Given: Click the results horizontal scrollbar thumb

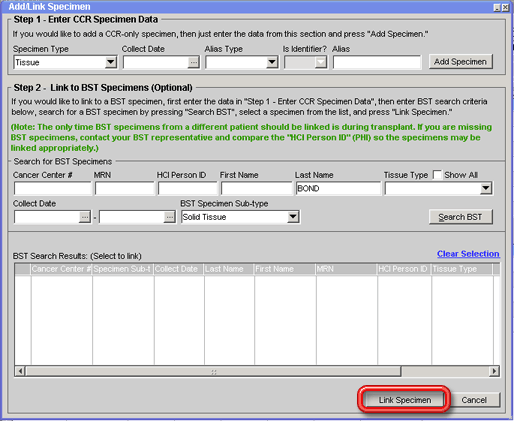Looking at the screenshot, I should tap(213, 371).
